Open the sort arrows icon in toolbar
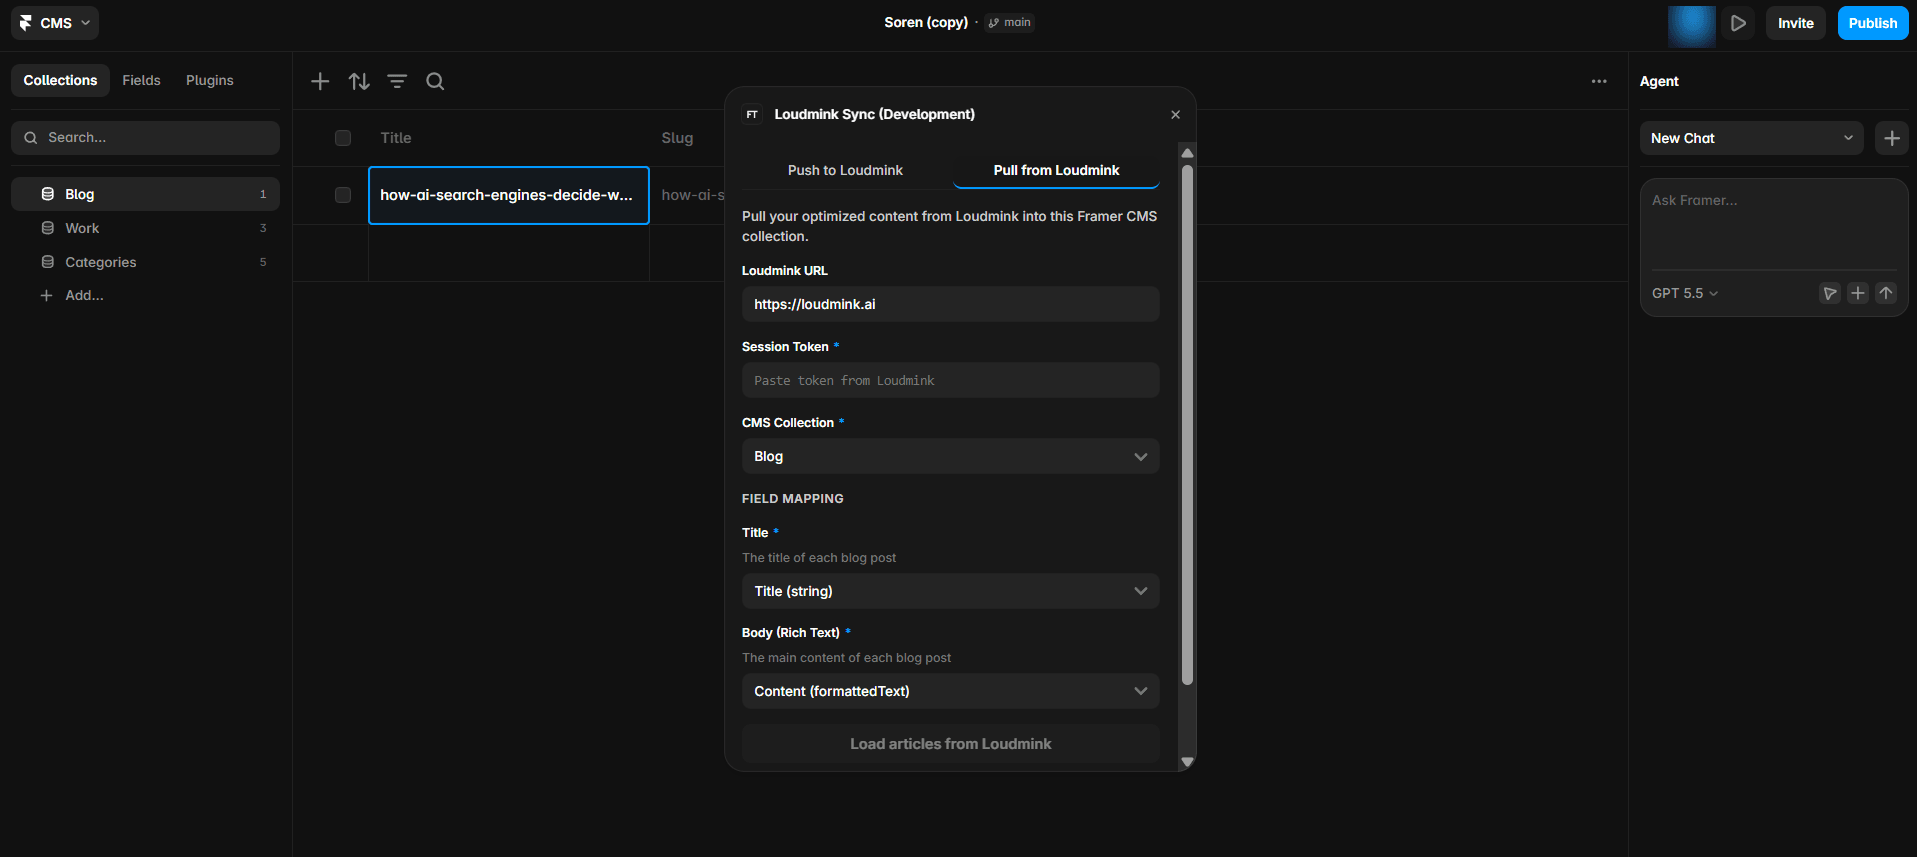 coord(359,81)
